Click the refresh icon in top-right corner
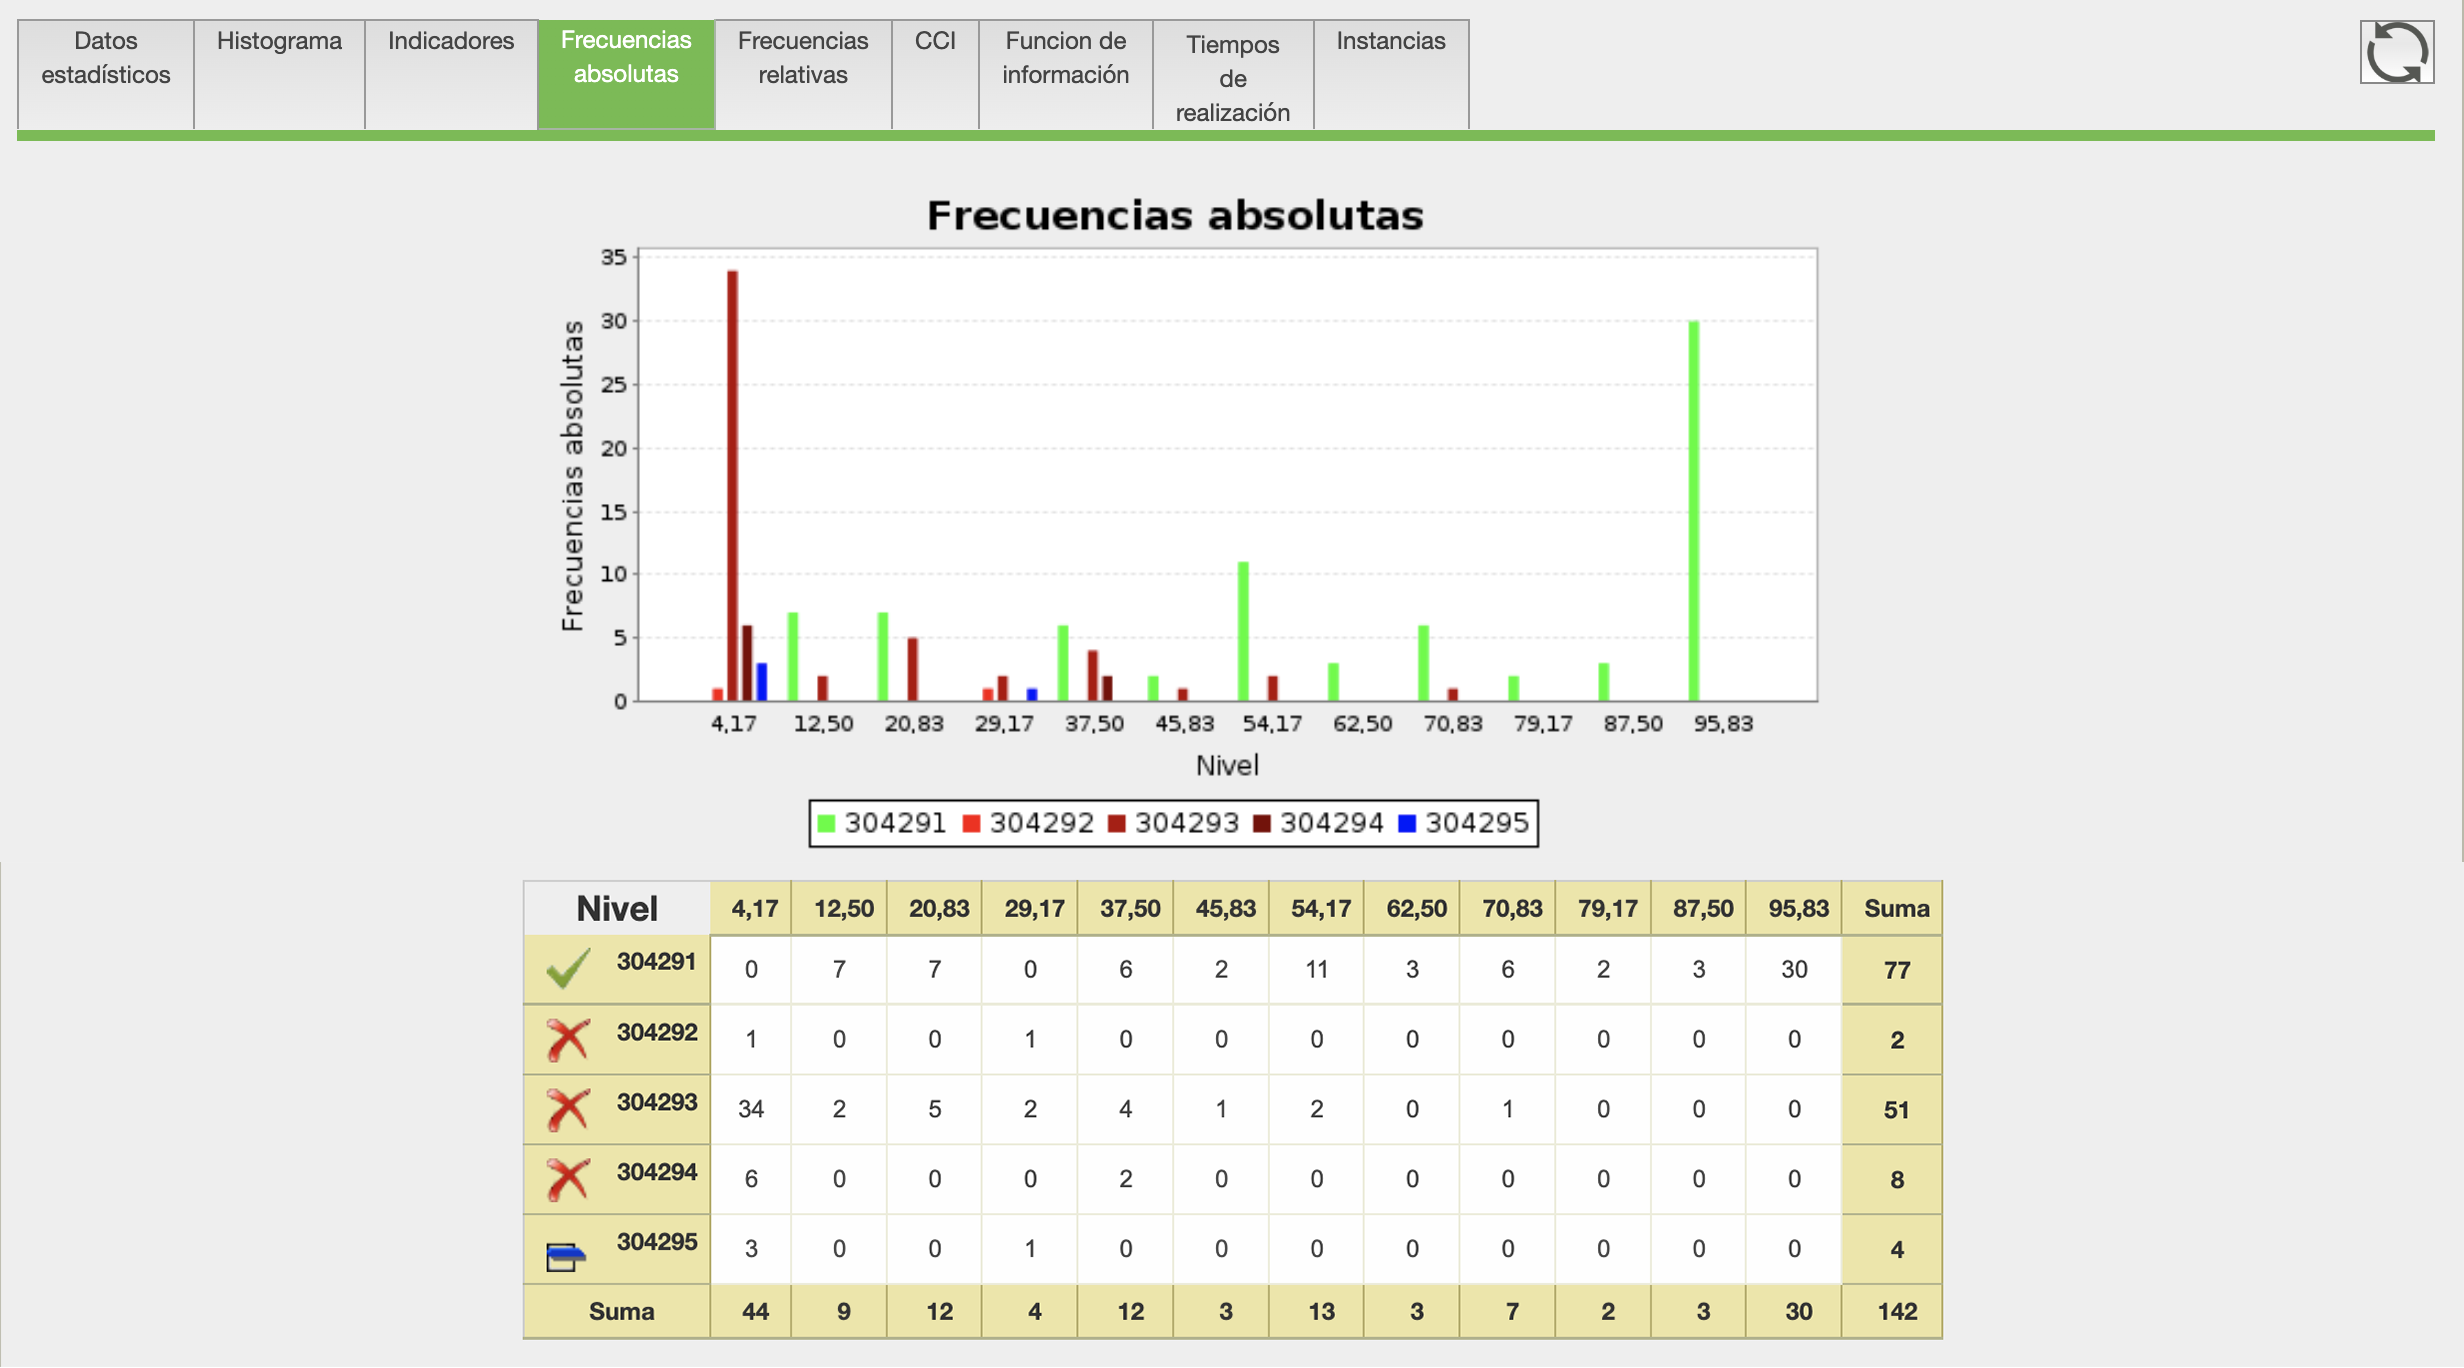 (x=2396, y=52)
